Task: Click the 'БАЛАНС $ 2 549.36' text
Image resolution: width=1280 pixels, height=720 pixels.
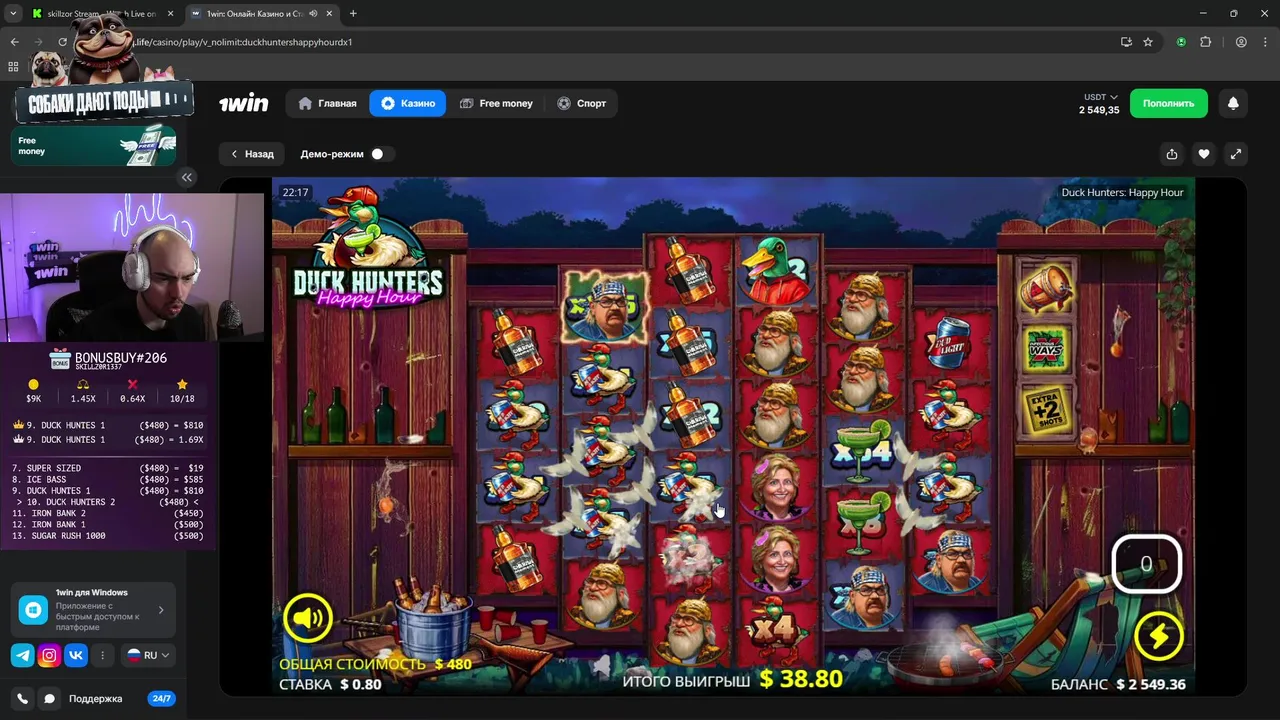Action: coord(1118,685)
